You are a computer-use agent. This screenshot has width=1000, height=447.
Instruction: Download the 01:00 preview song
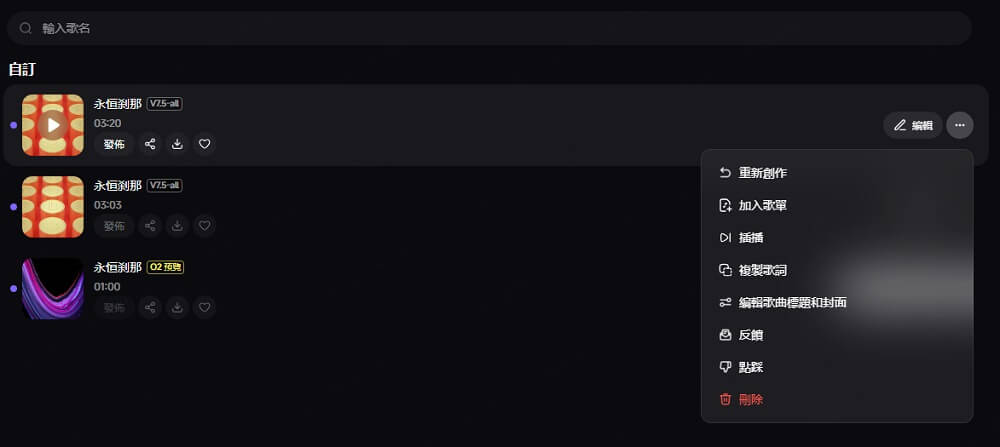pos(177,307)
